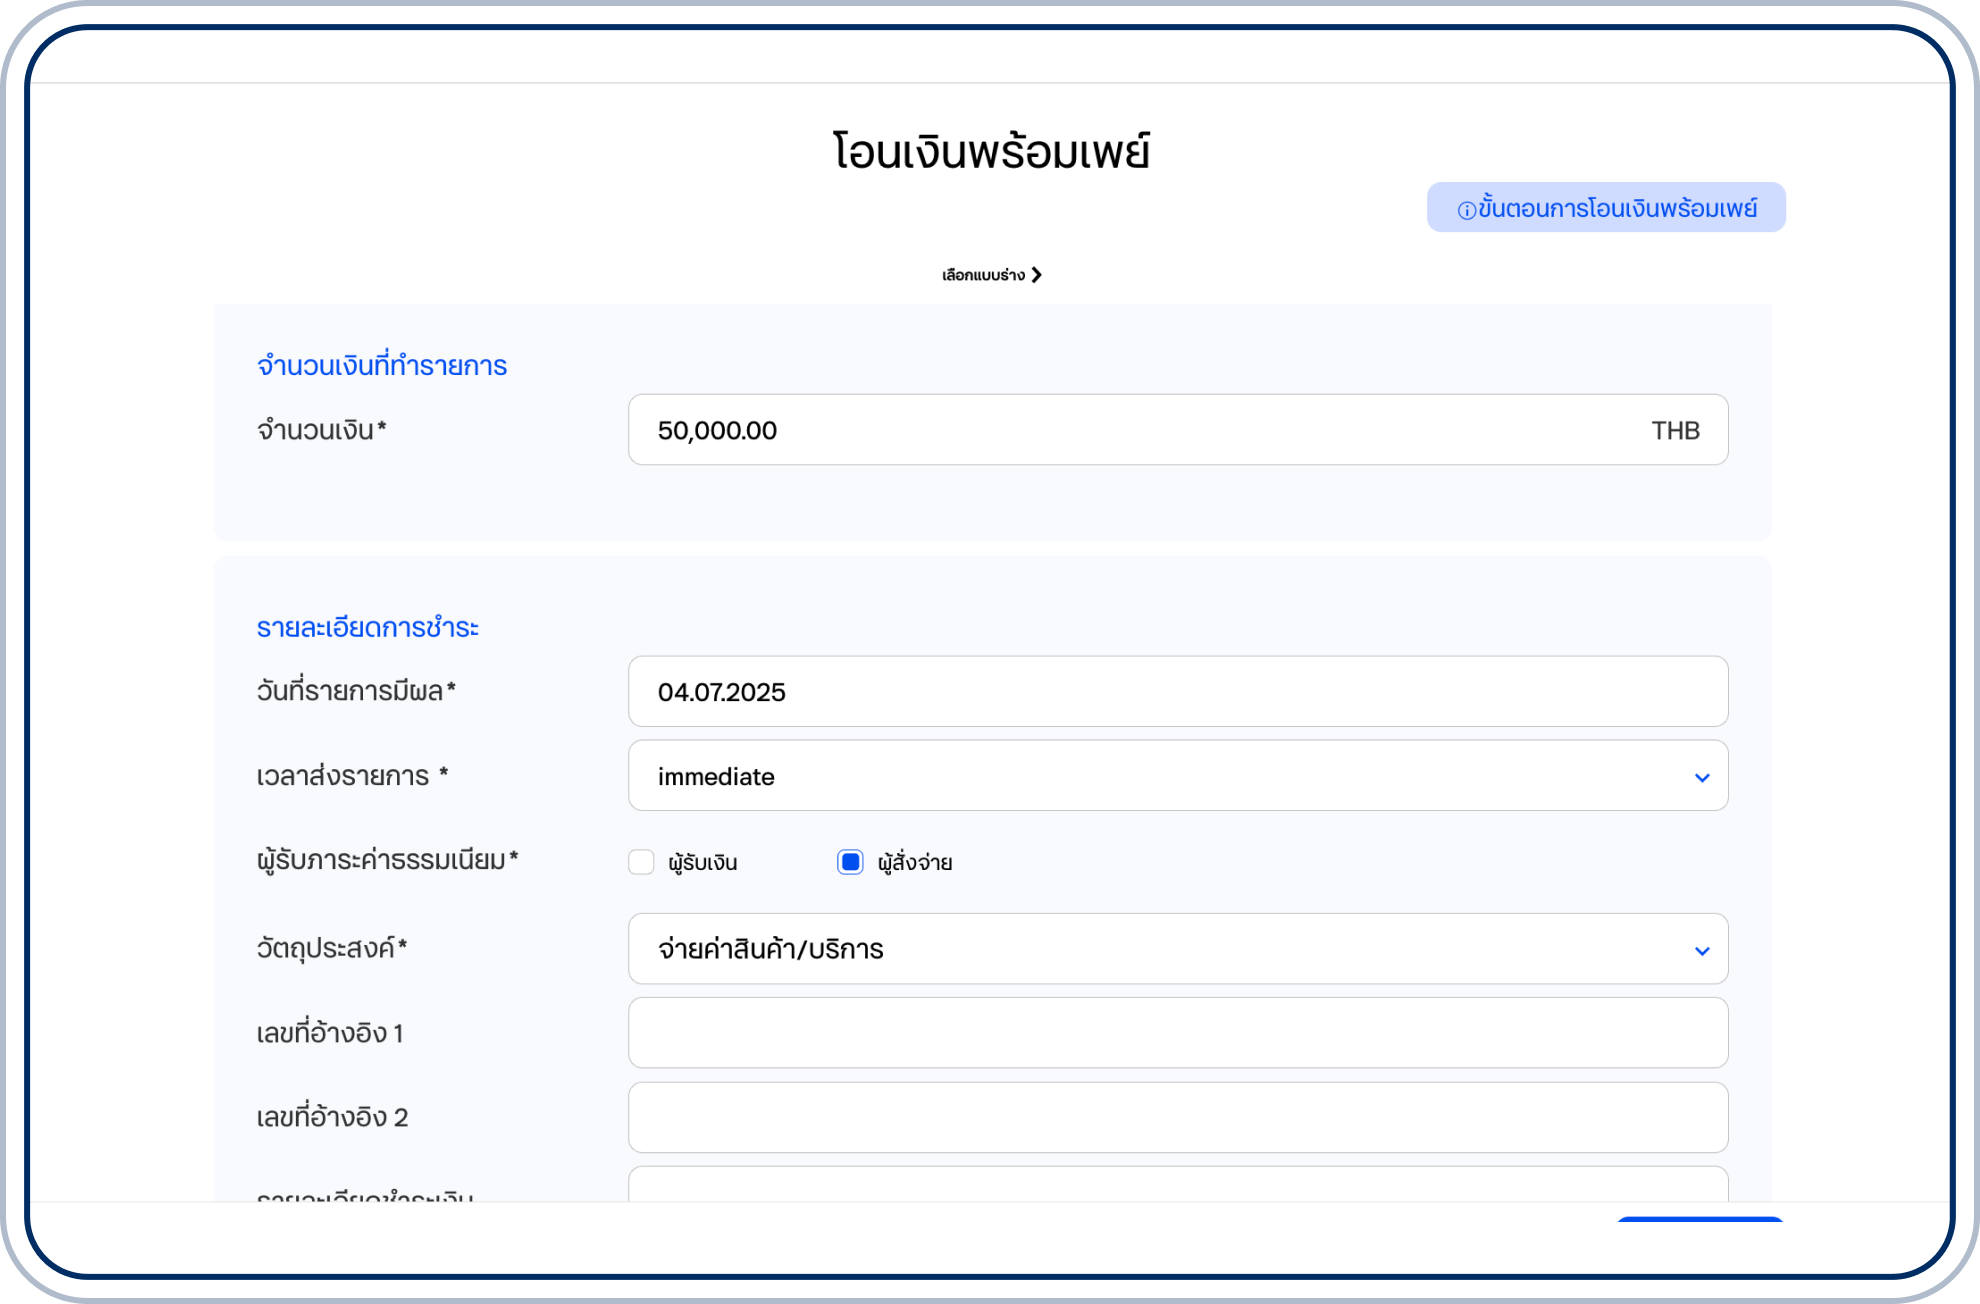Image resolution: width=1980 pixels, height=1304 pixels.
Task: Click the ผู้สั่งจ่าย checkbox label text
Action: click(914, 862)
